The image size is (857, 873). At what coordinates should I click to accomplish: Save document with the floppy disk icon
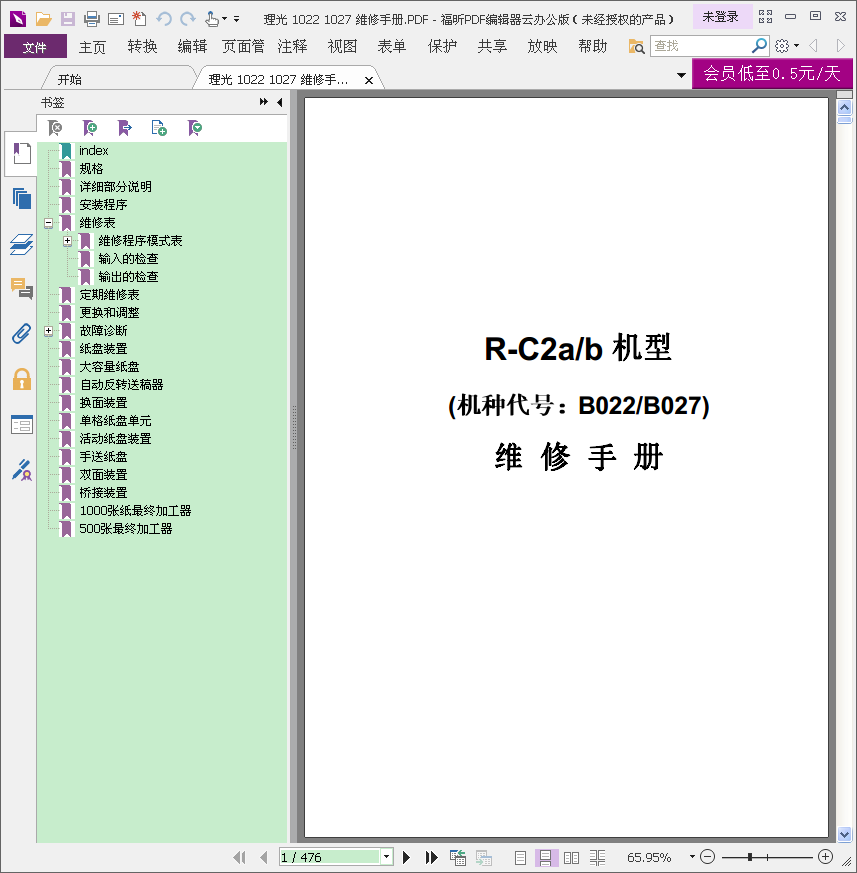[67, 19]
